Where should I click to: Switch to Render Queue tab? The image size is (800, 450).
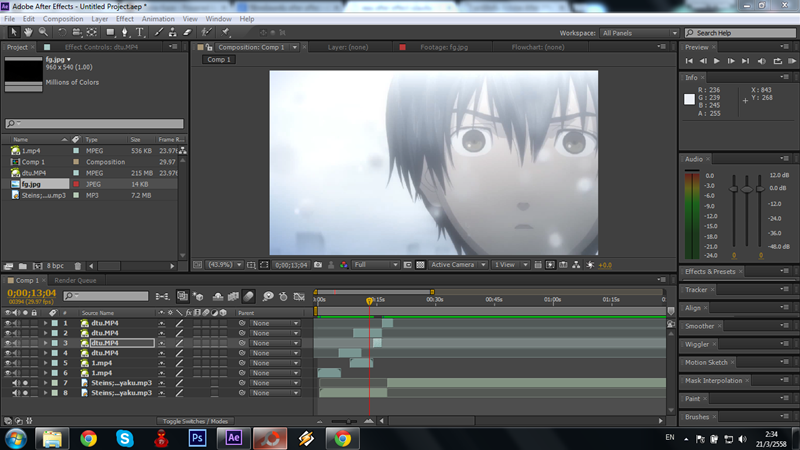coord(75,280)
